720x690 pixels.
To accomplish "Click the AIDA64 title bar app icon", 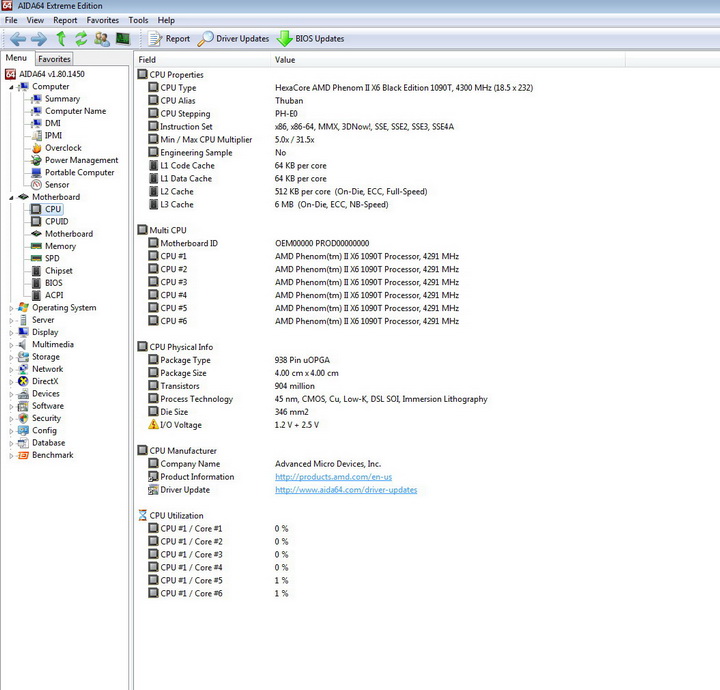I will (x=7, y=6).
